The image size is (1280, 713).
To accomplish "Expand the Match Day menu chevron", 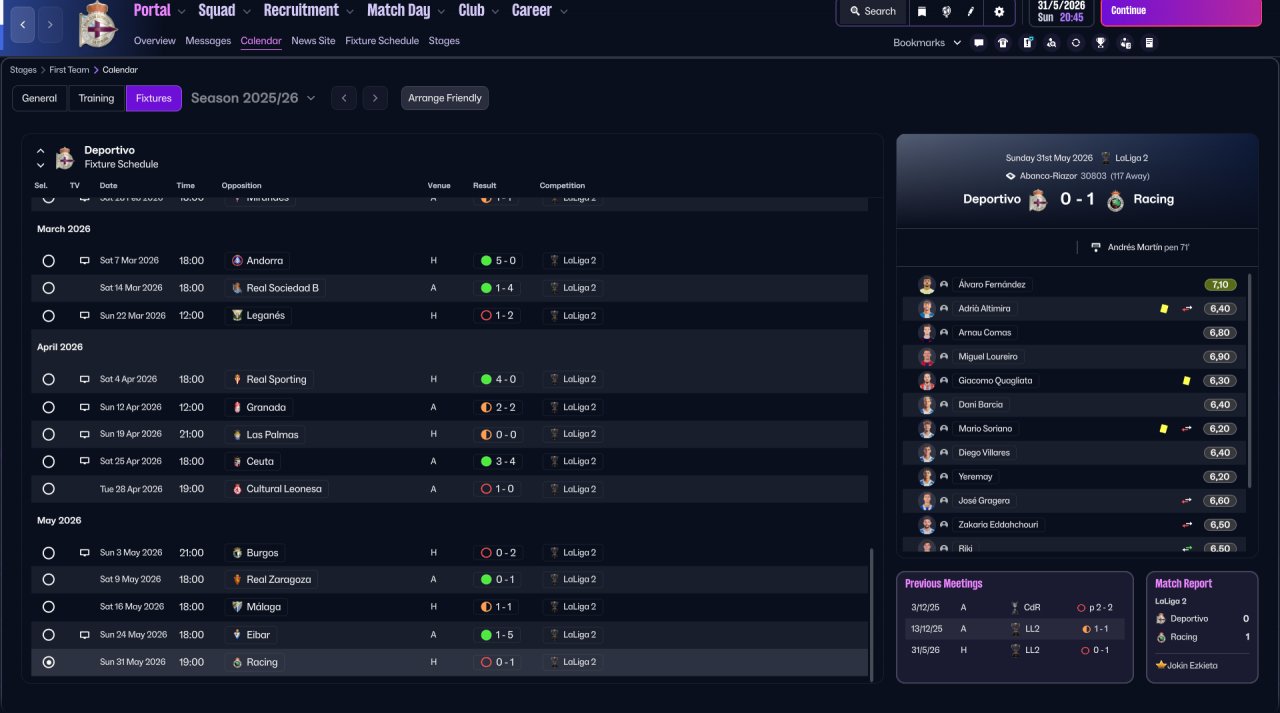I will click(x=441, y=12).
